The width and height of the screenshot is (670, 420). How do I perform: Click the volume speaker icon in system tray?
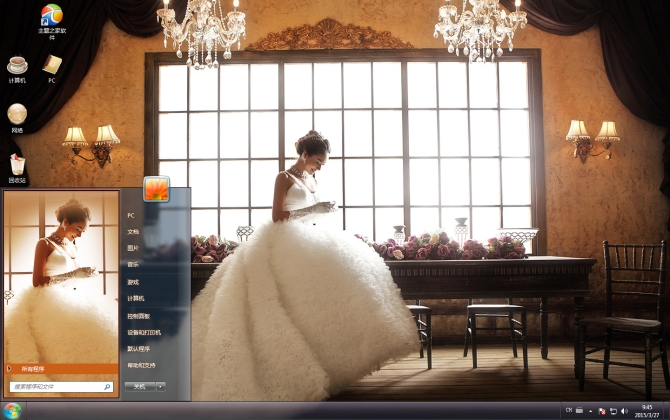pos(625,411)
